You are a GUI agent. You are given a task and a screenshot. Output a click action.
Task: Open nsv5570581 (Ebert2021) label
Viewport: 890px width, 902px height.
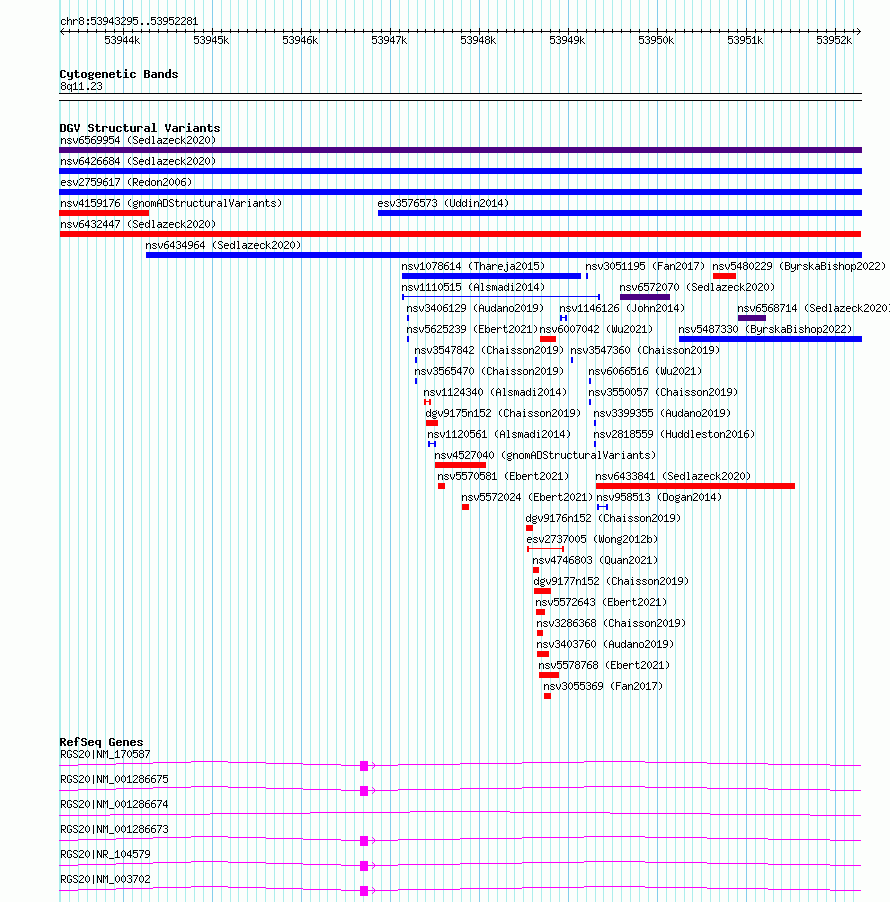tap(503, 476)
